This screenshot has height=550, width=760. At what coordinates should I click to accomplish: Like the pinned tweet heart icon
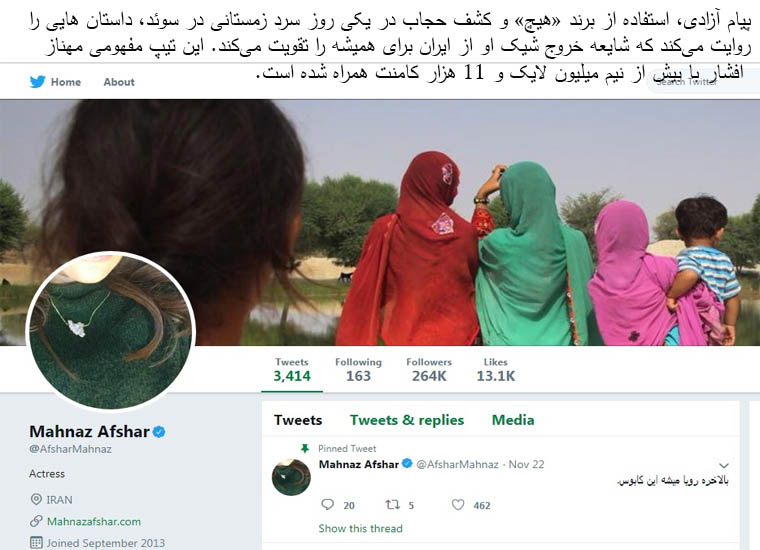click(x=458, y=505)
